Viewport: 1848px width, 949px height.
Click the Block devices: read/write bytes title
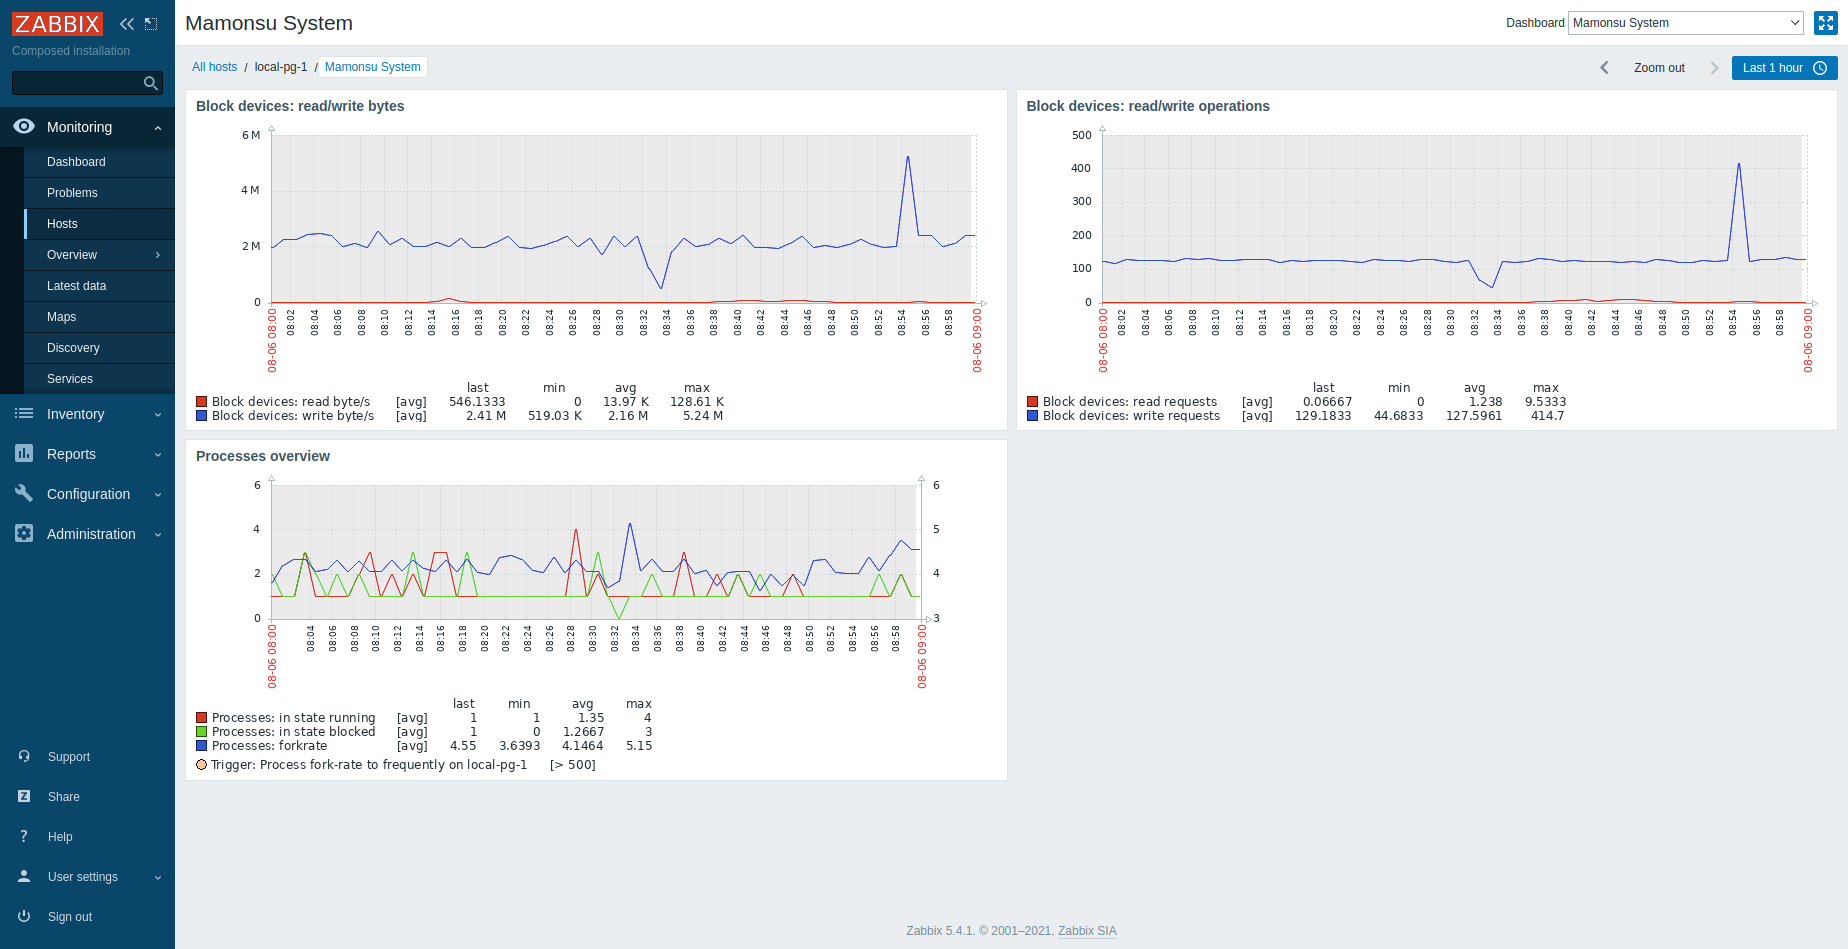coord(300,106)
